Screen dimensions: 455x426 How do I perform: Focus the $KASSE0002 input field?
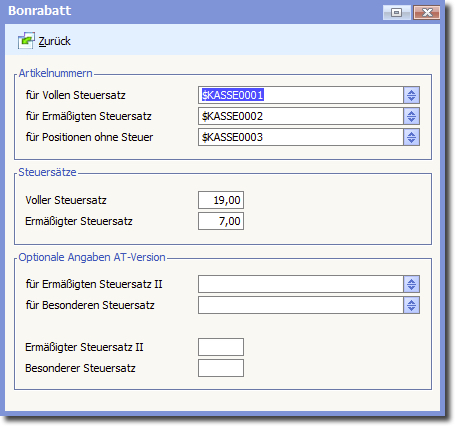tap(301, 116)
